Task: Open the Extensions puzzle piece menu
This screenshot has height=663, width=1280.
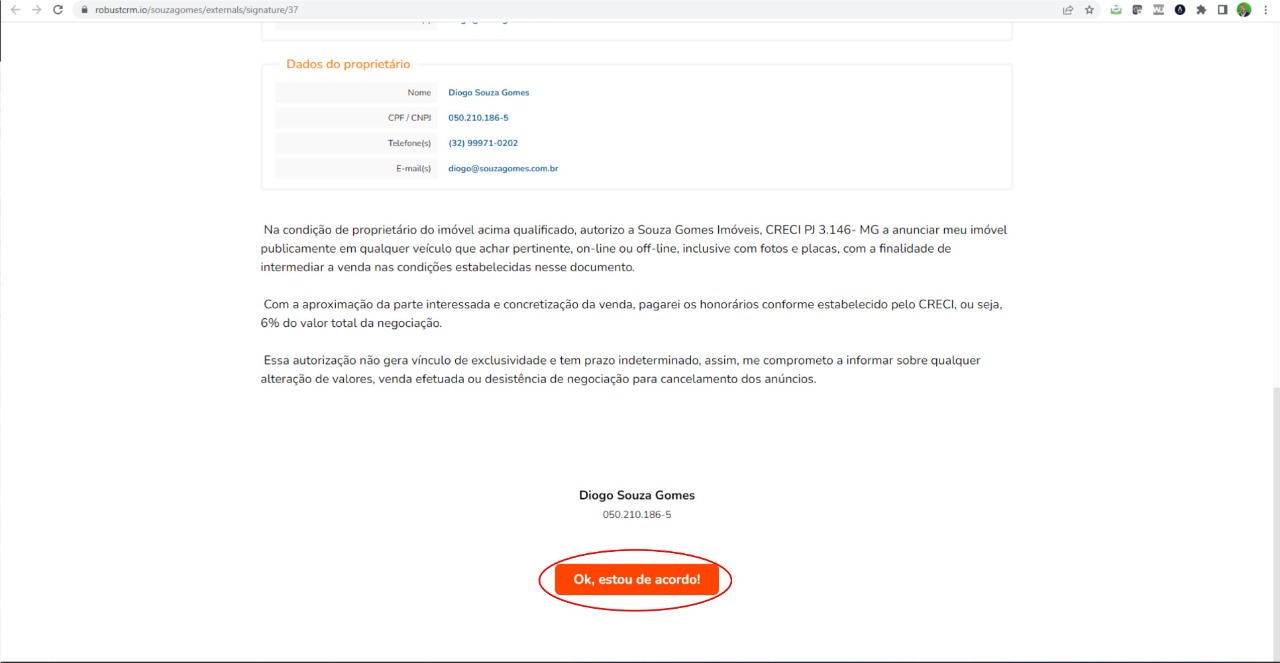Action: pyautogui.click(x=1201, y=10)
